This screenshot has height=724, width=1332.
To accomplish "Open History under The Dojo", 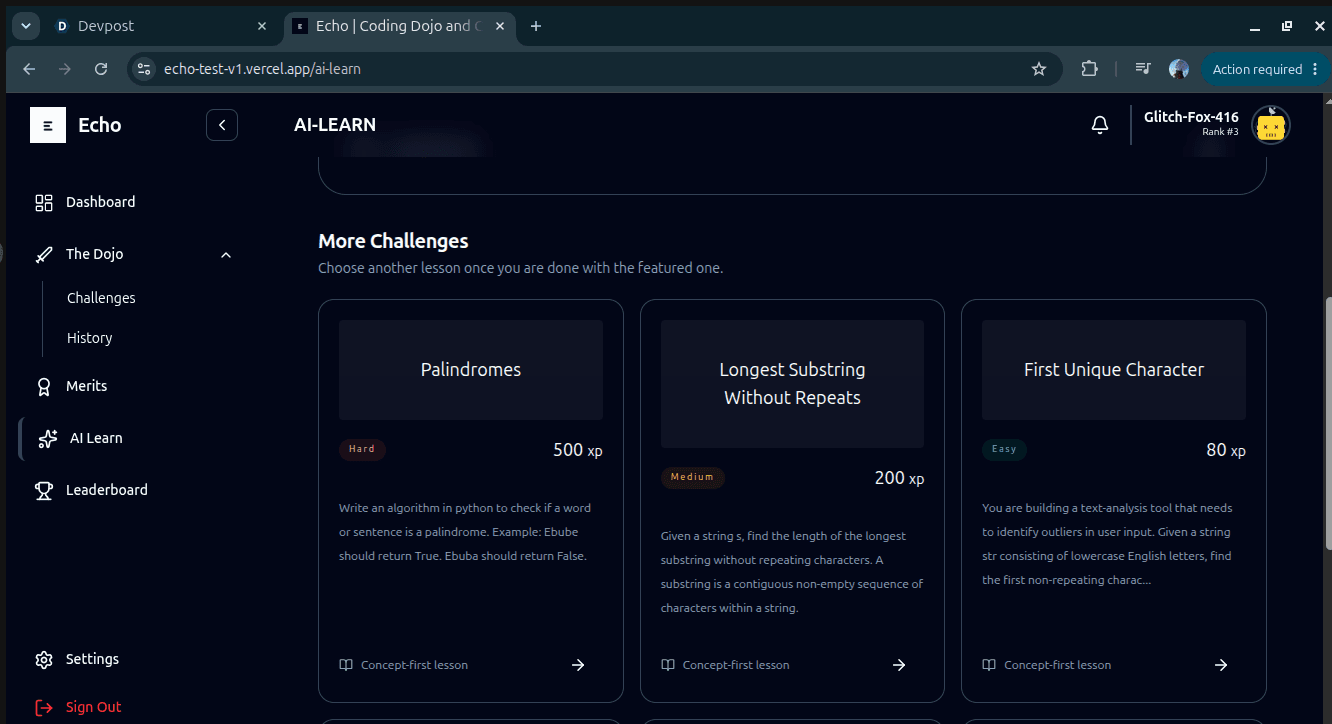I will [89, 338].
